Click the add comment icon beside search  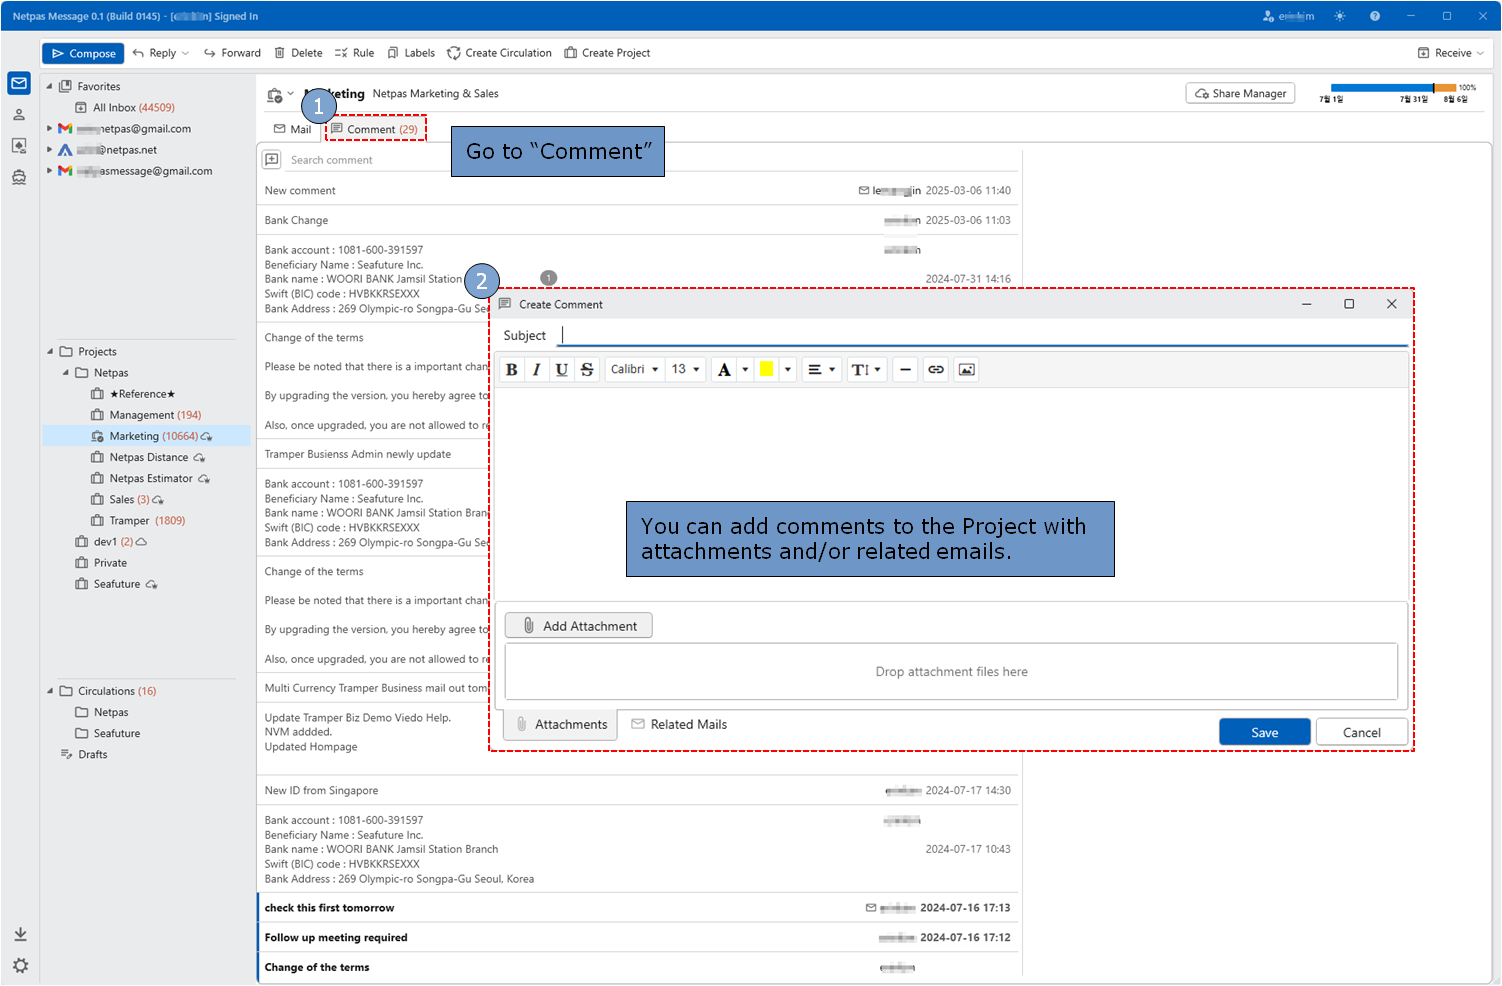[x=272, y=160]
